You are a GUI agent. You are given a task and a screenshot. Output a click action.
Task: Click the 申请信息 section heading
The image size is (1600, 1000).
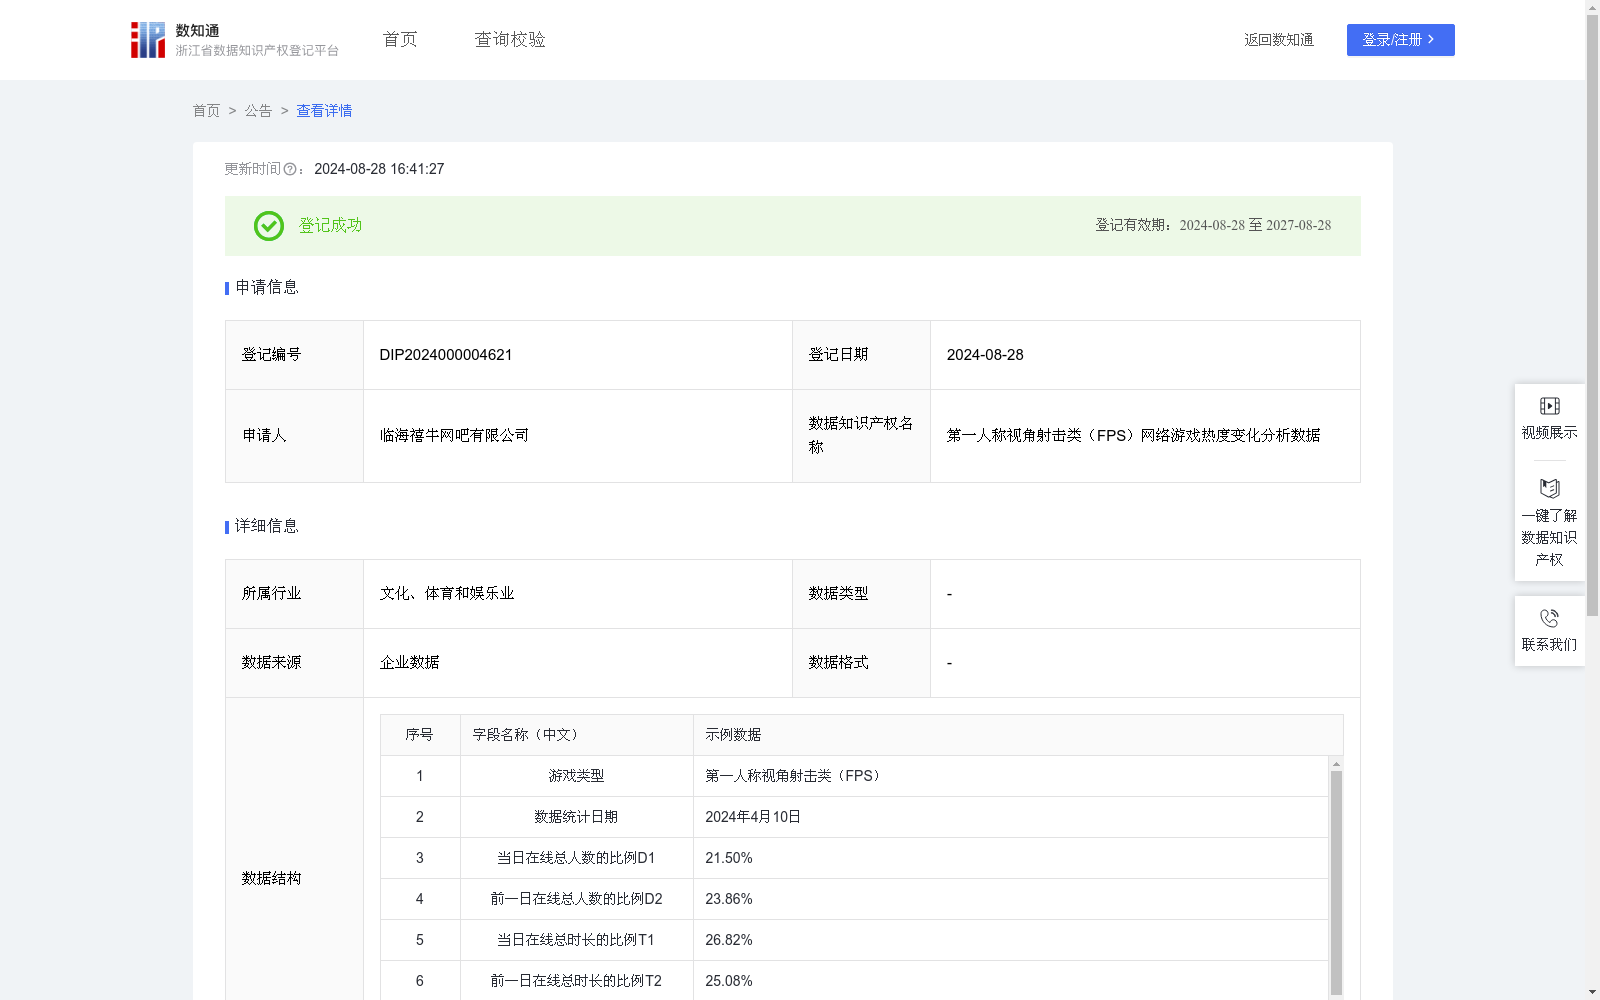pyautogui.click(x=267, y=288)
